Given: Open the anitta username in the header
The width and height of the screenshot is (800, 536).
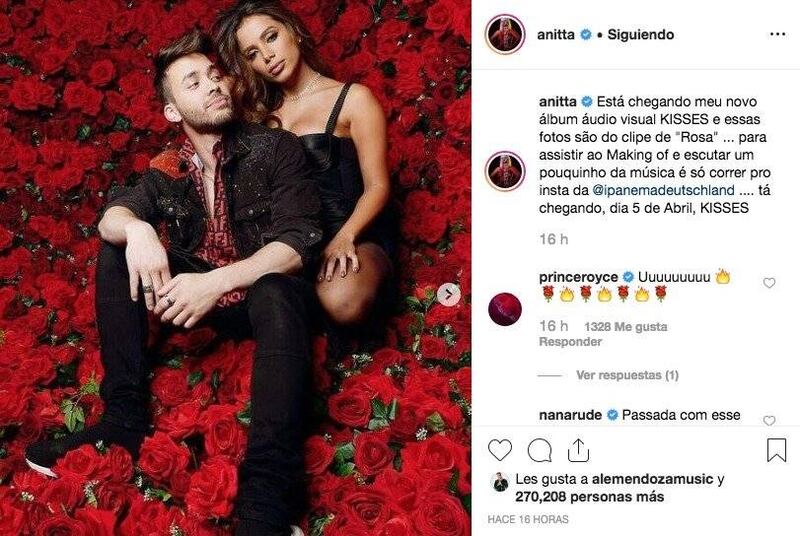Looking at the screenshot, I should pos(556,35).
